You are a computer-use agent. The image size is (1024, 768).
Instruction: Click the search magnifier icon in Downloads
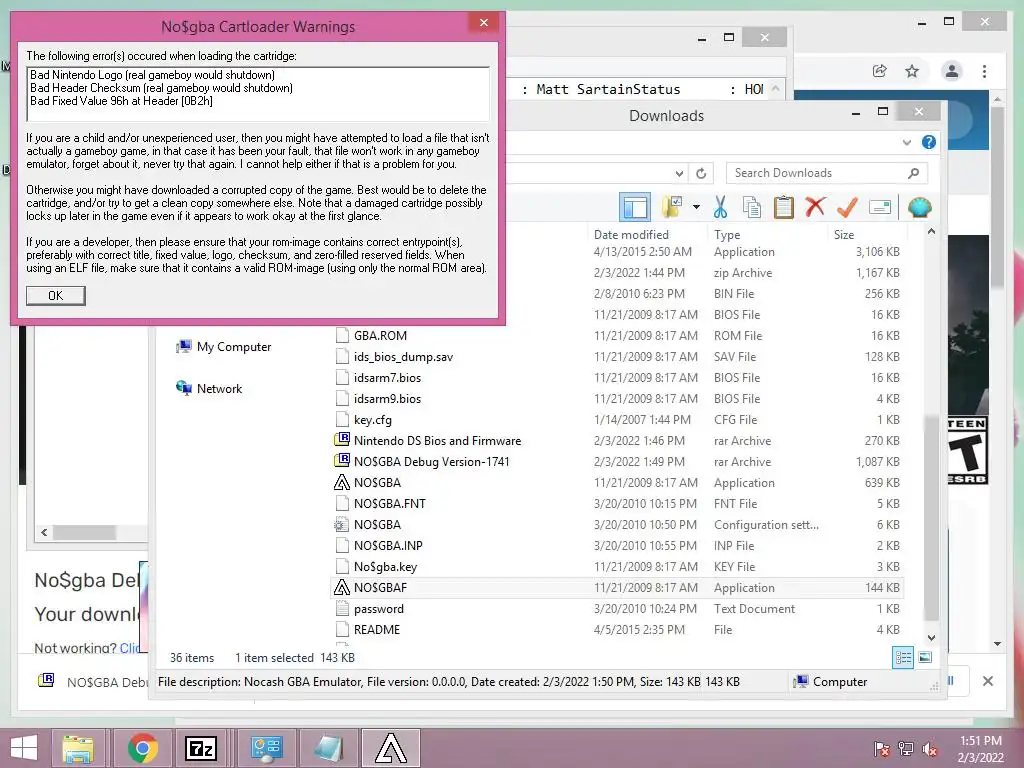tap(913, 173)
